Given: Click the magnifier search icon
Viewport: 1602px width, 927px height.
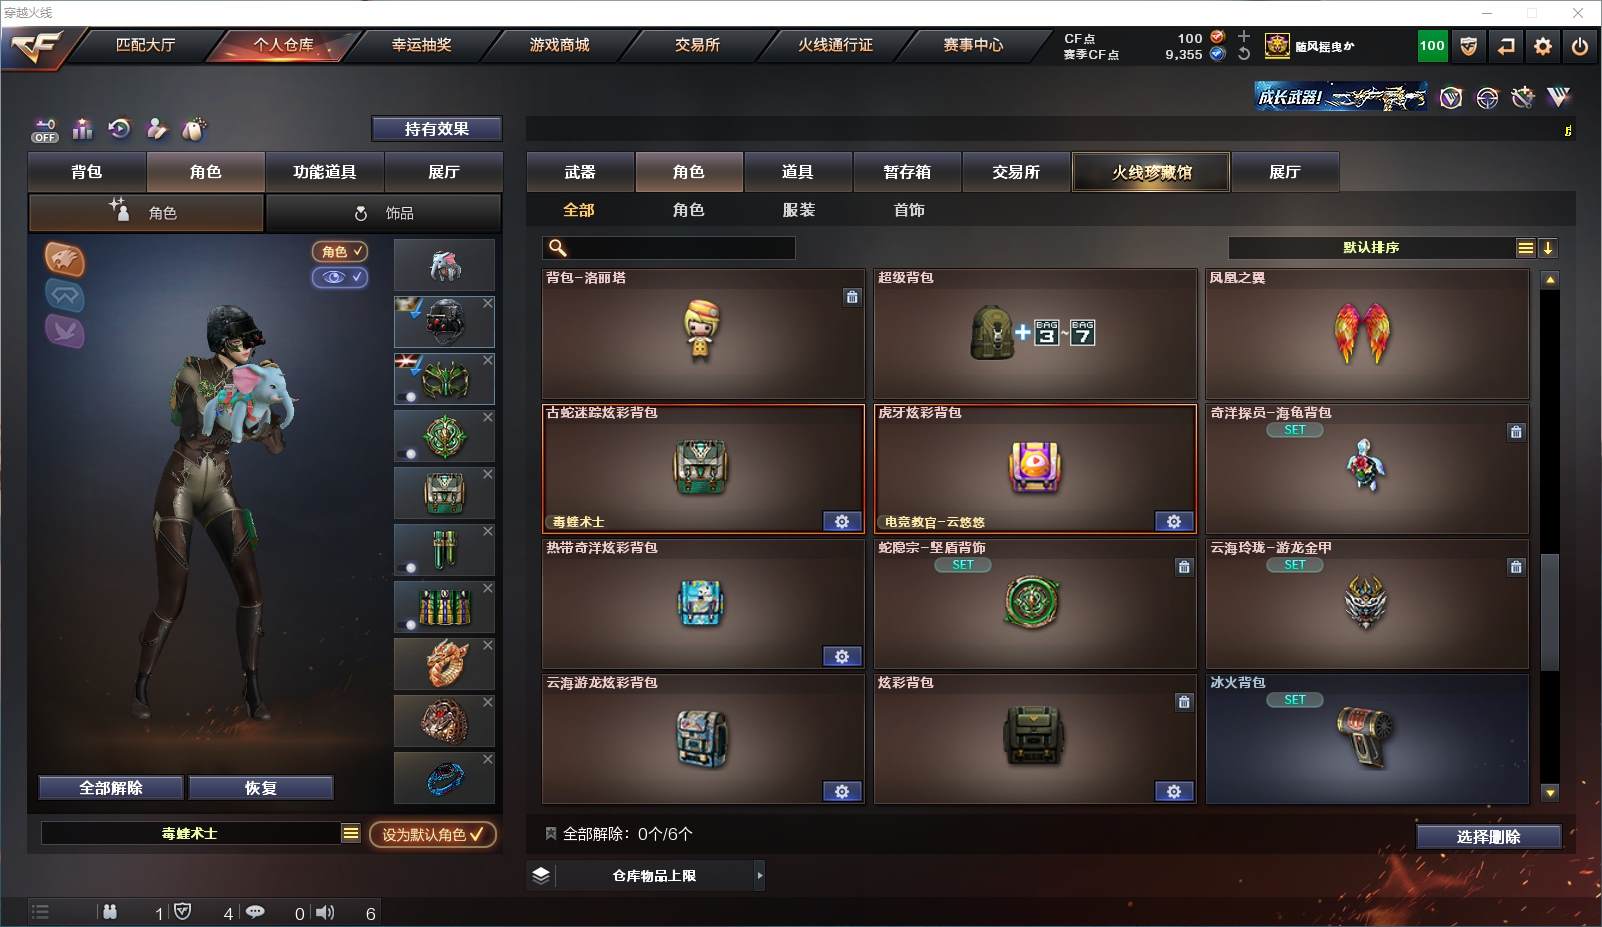Looking at the screenshot, I should pyautogui.click(x=558, y=248).
